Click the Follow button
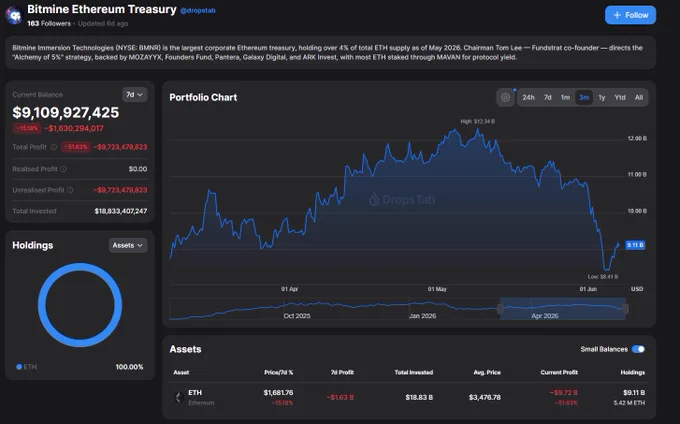 (x=631, y=15)
